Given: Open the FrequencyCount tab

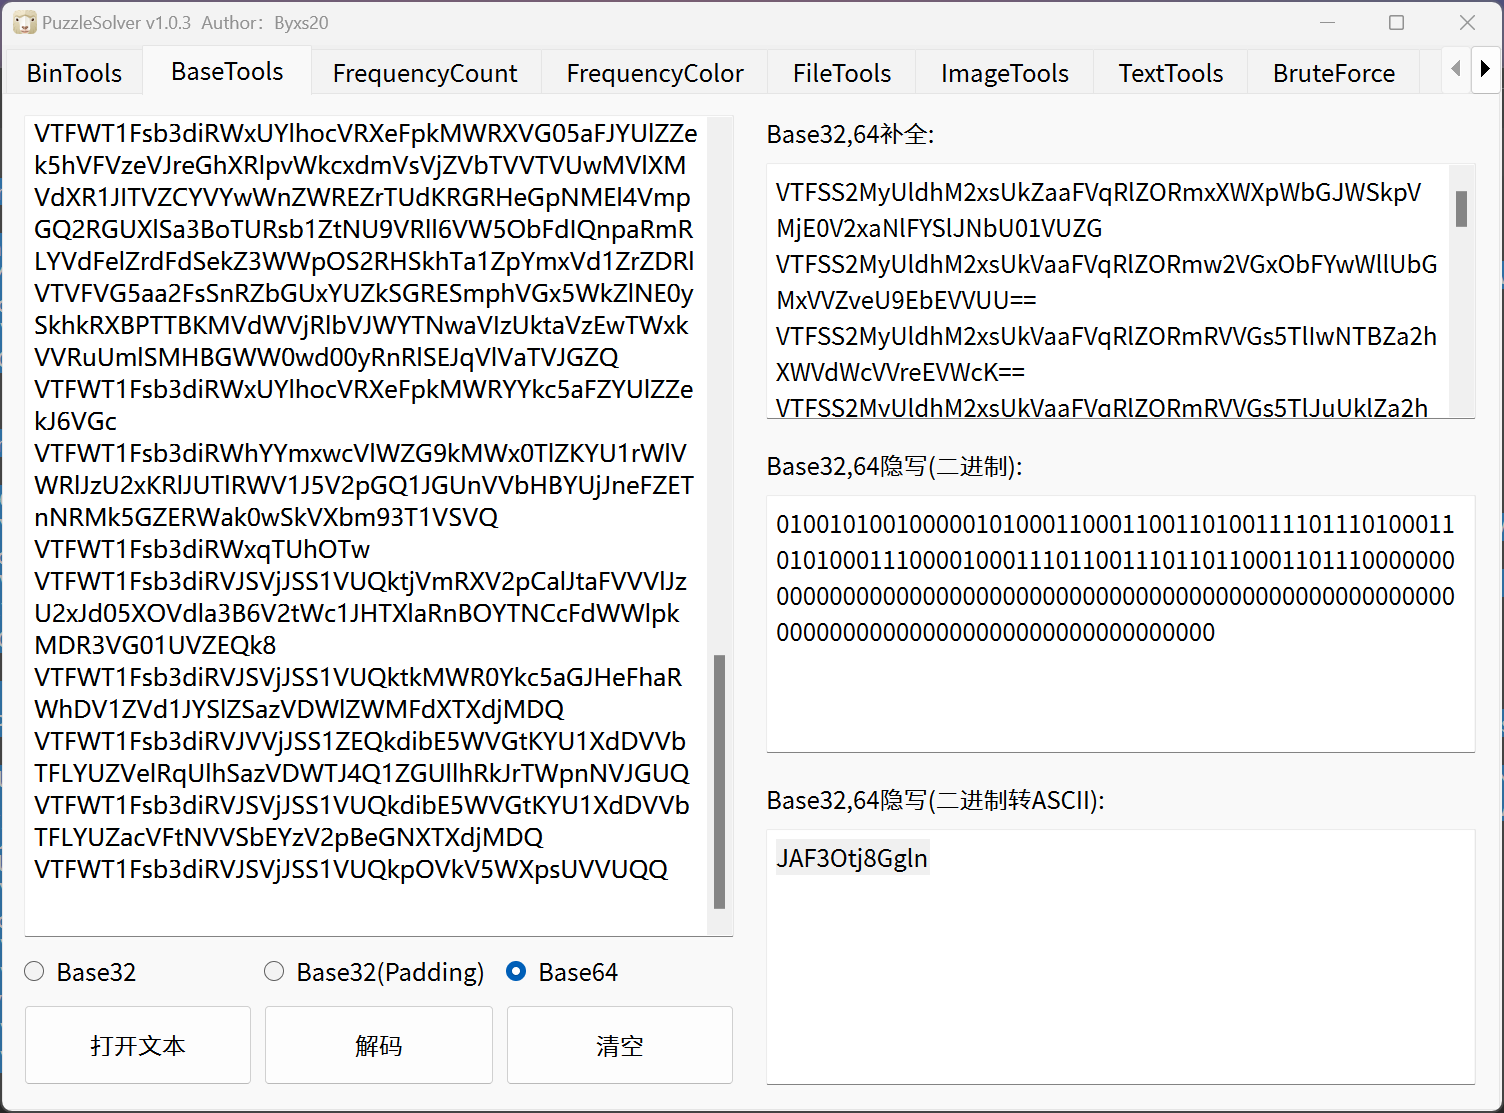Looking at the screenshot, I should click(425, 73).
